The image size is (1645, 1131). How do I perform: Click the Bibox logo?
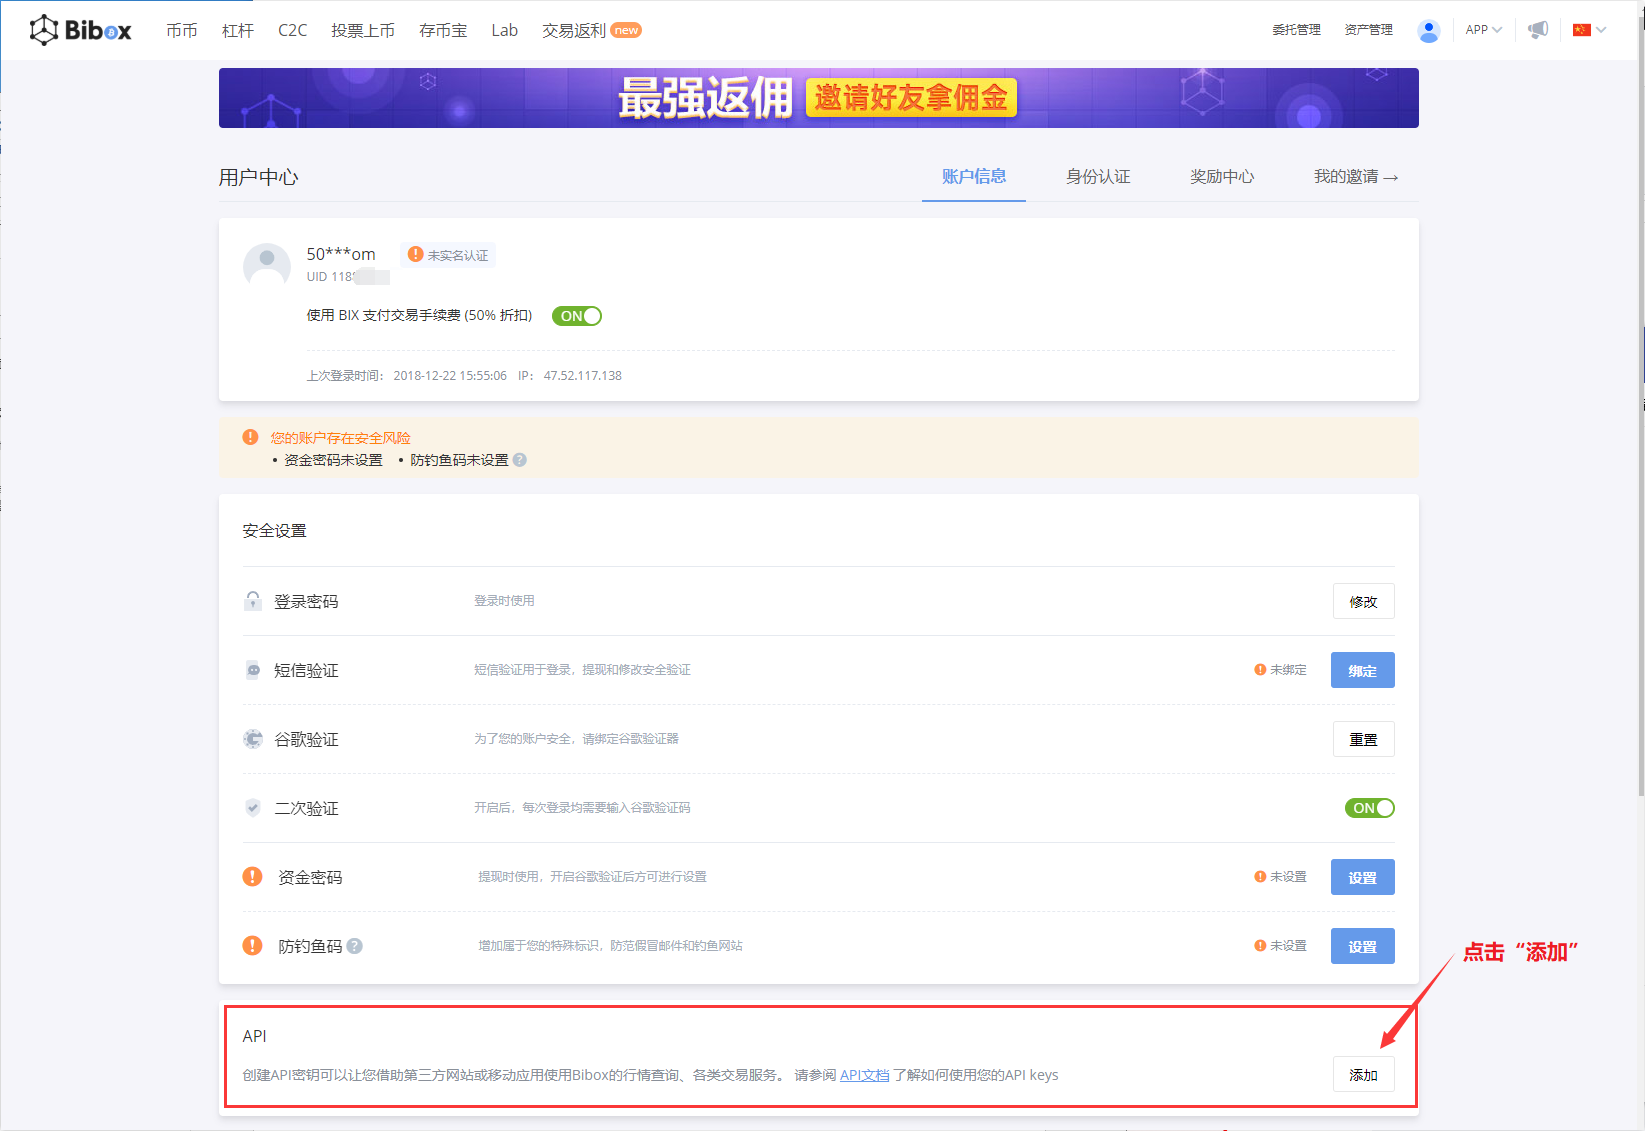tap(80, 30)
